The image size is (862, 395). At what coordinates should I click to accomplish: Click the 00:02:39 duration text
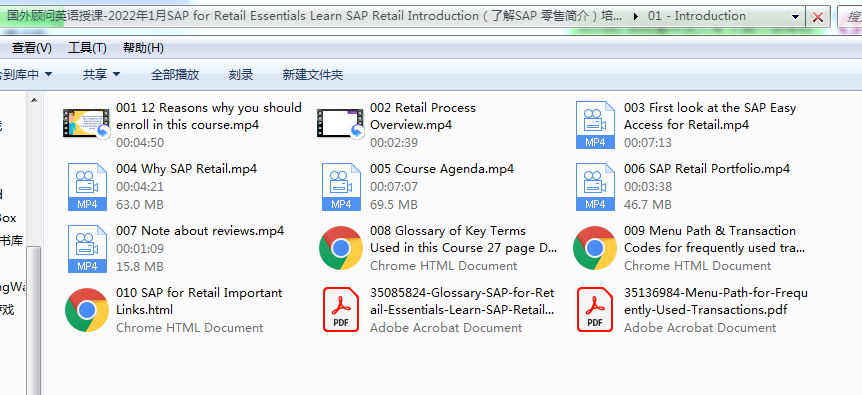point(394,143)
